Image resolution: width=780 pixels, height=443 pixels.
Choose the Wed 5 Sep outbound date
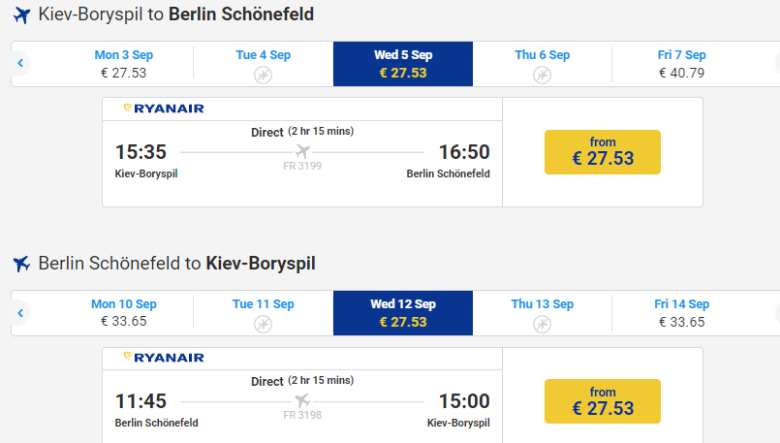(402, 63)
